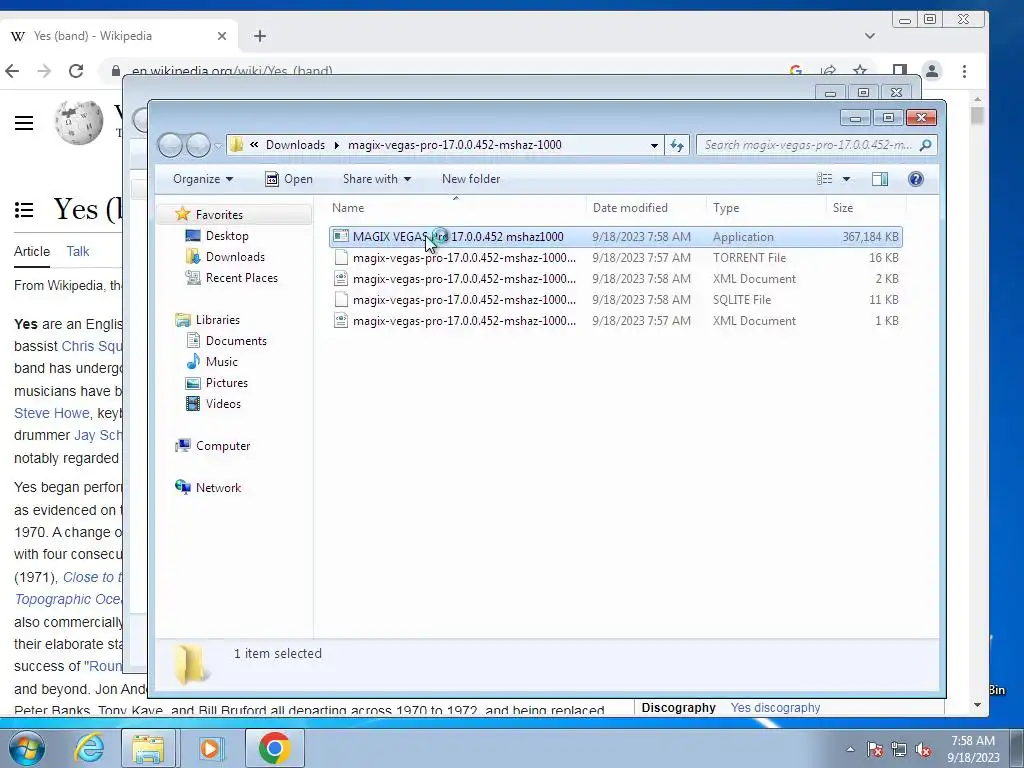This screenshot has height=768, width=1024.
Task: Change the view with the views icon
Action: click(825, 179)
